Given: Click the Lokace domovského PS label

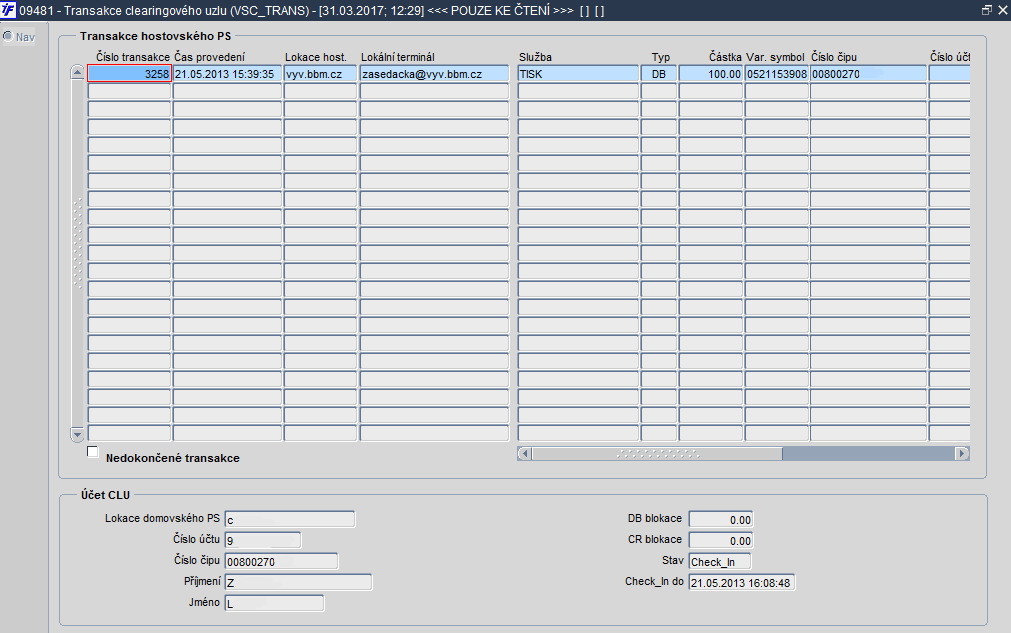Looking at the screenshot, I should (x=162, y=518).
